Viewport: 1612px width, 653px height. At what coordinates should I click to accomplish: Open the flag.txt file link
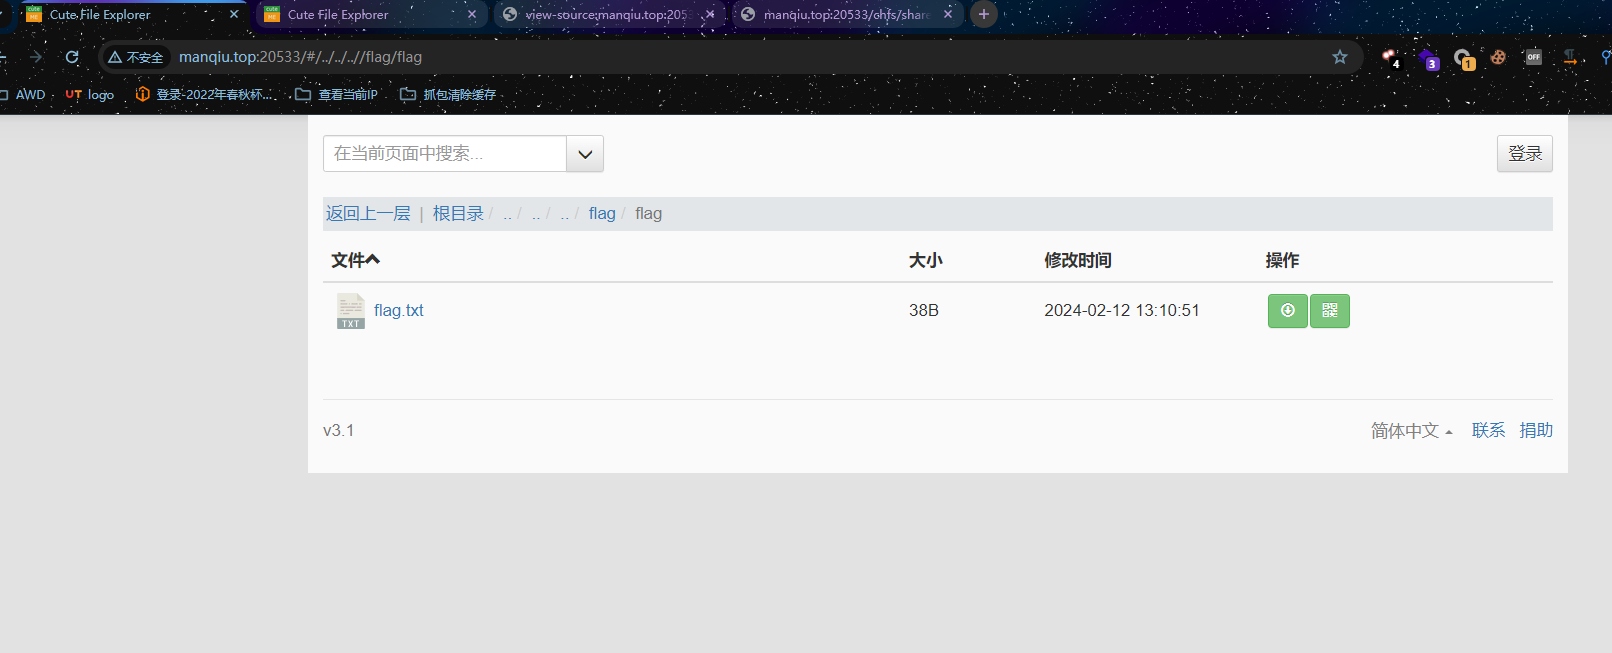click(x=399, y=311)
